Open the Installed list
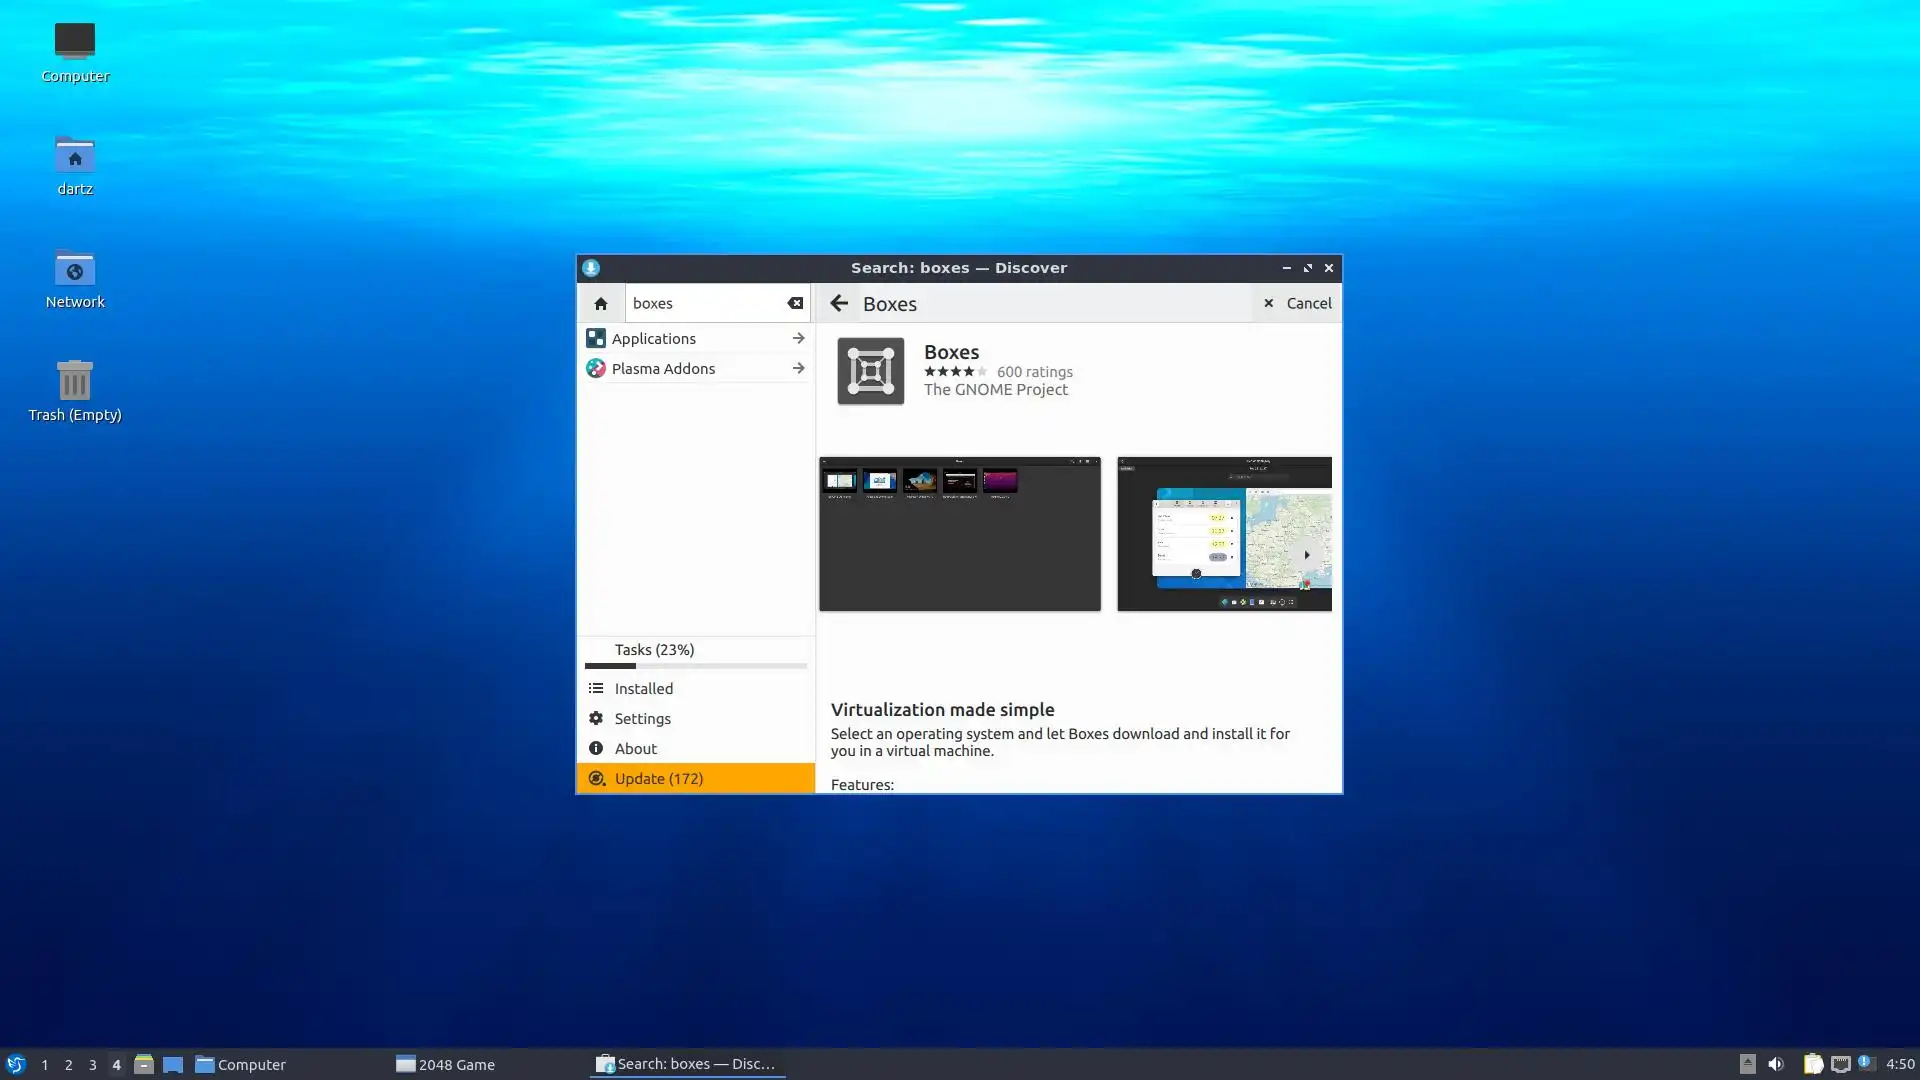The height and width of the screenshot is (1080, 1920). point(643,688)
